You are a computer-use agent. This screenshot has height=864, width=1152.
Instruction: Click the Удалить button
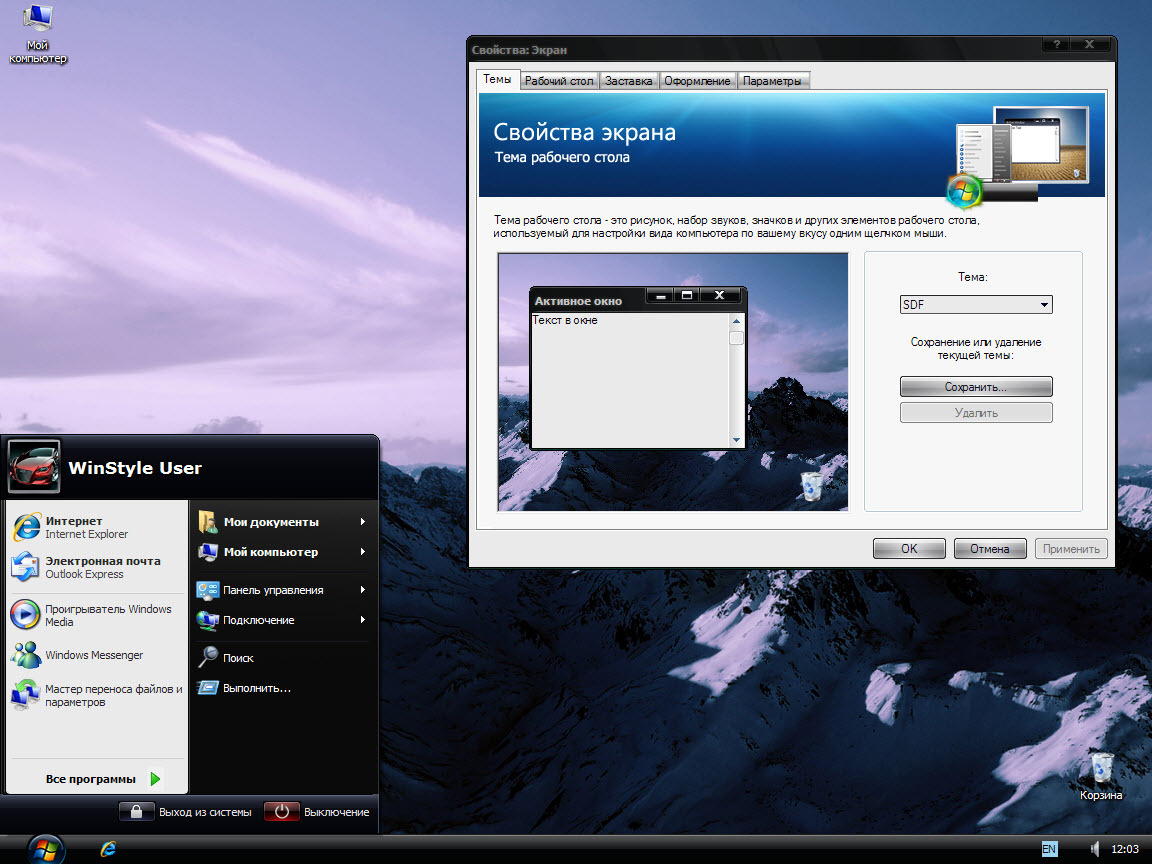click(976, 413)
